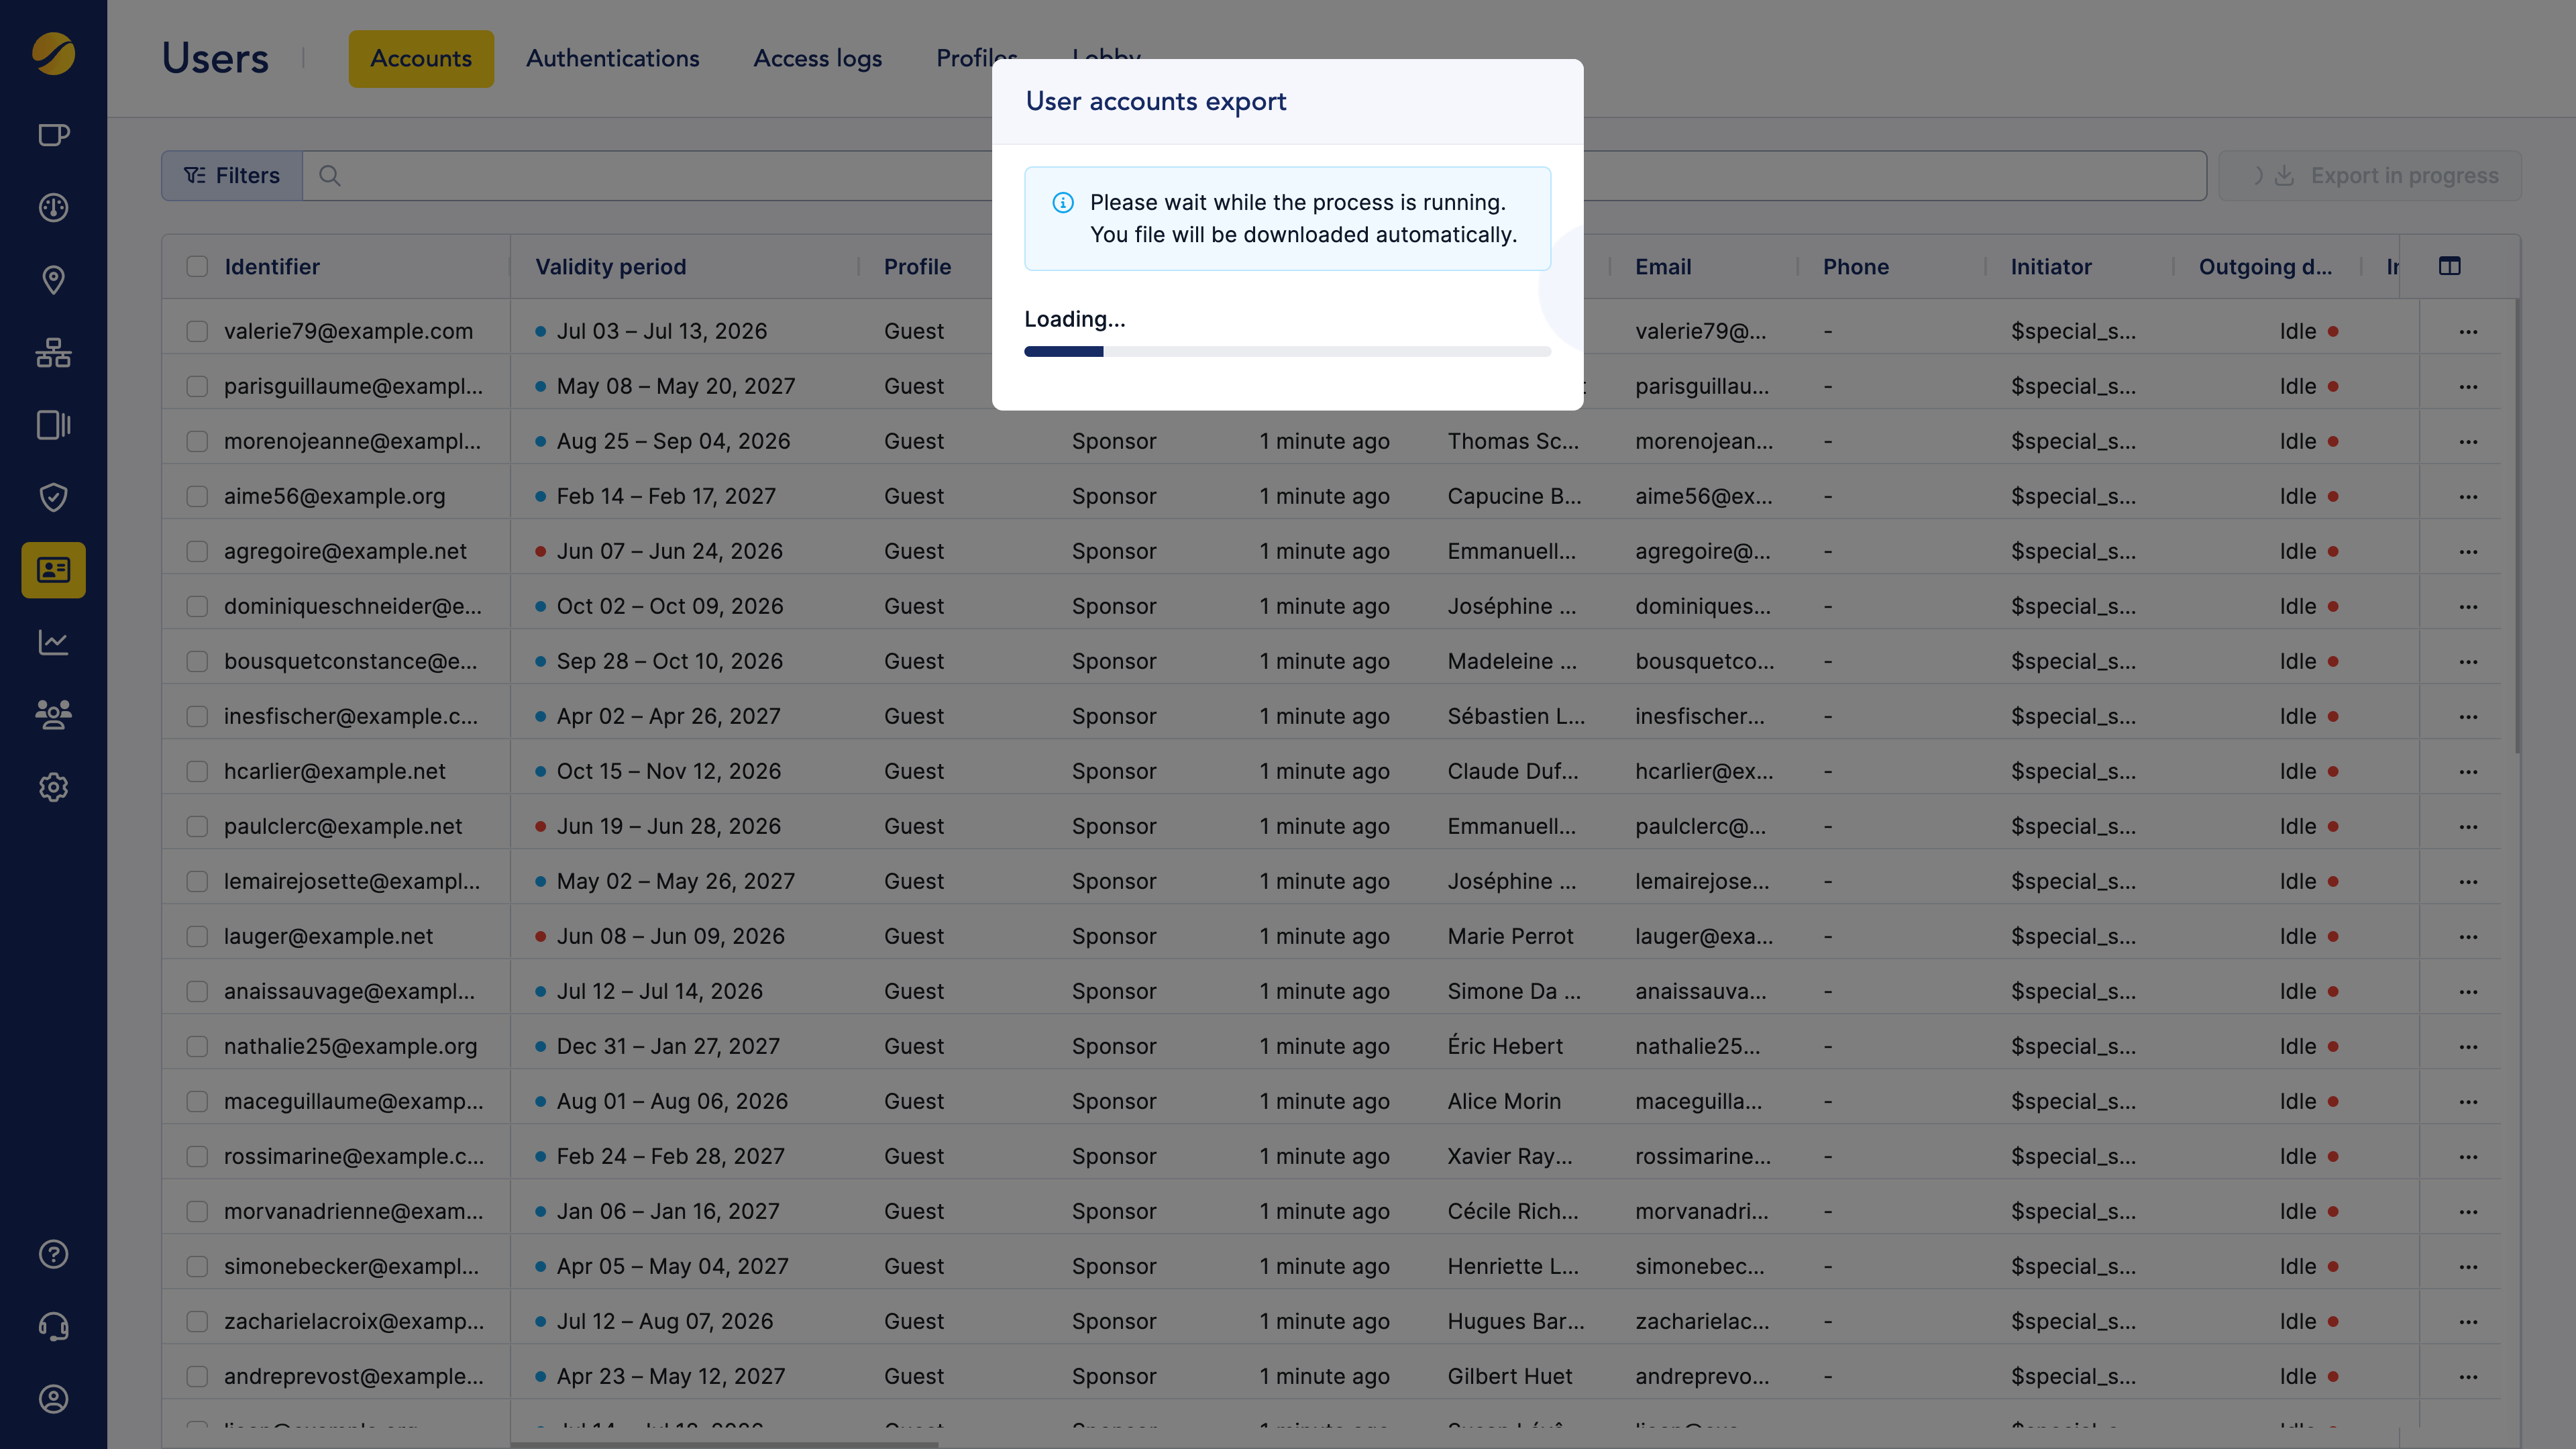2576x1449 pixels.
Task: Focus the accounts search field
Action: pos(1254,176)
